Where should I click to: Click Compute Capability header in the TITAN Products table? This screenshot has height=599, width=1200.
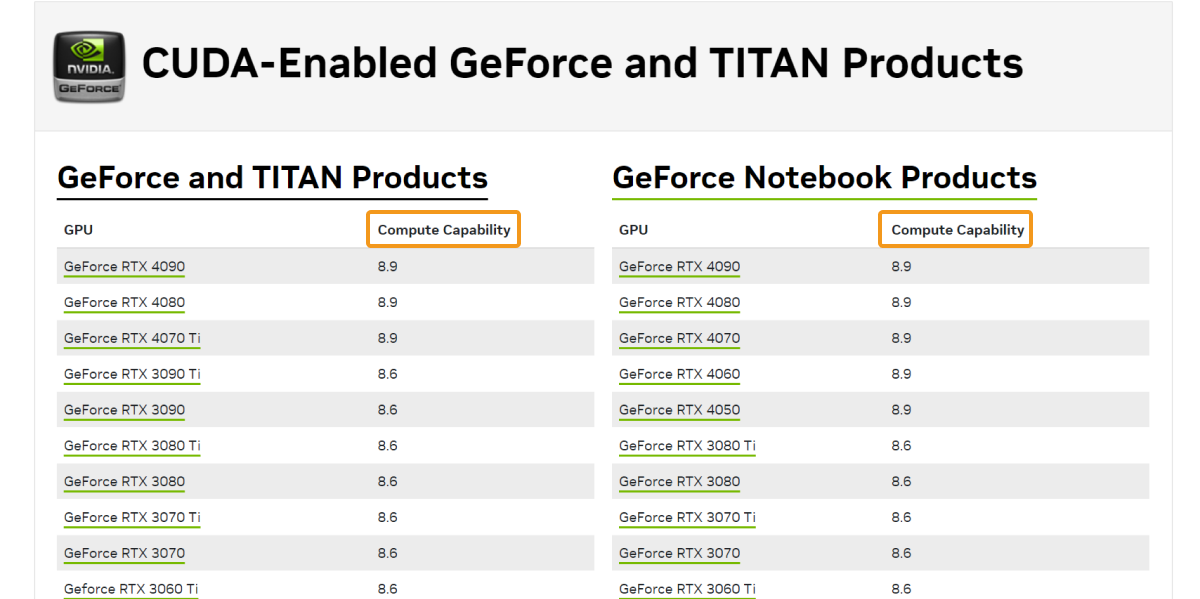444,230
